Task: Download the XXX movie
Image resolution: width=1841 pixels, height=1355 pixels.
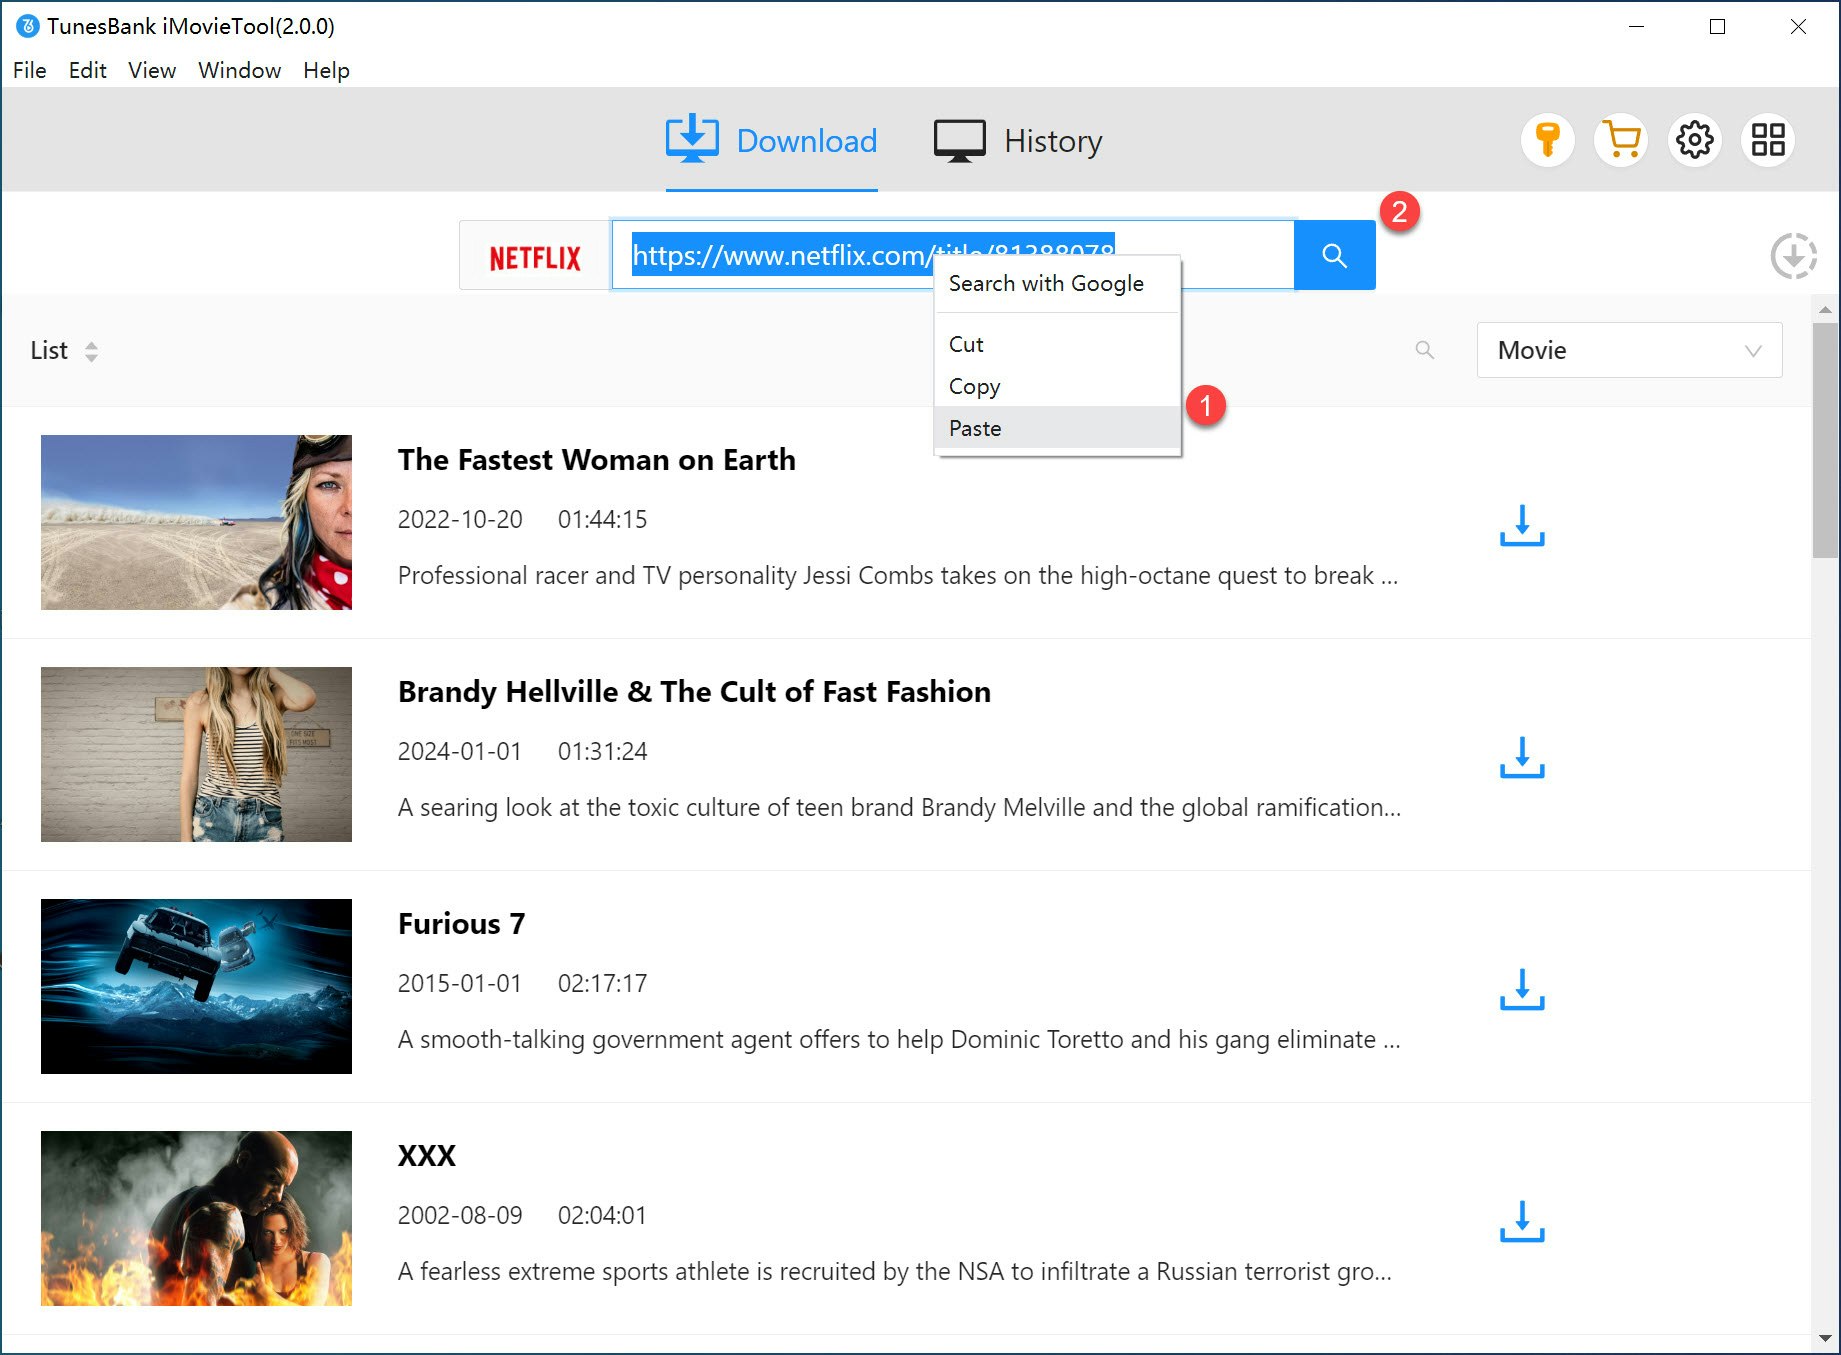Action: point(1522,1221)
